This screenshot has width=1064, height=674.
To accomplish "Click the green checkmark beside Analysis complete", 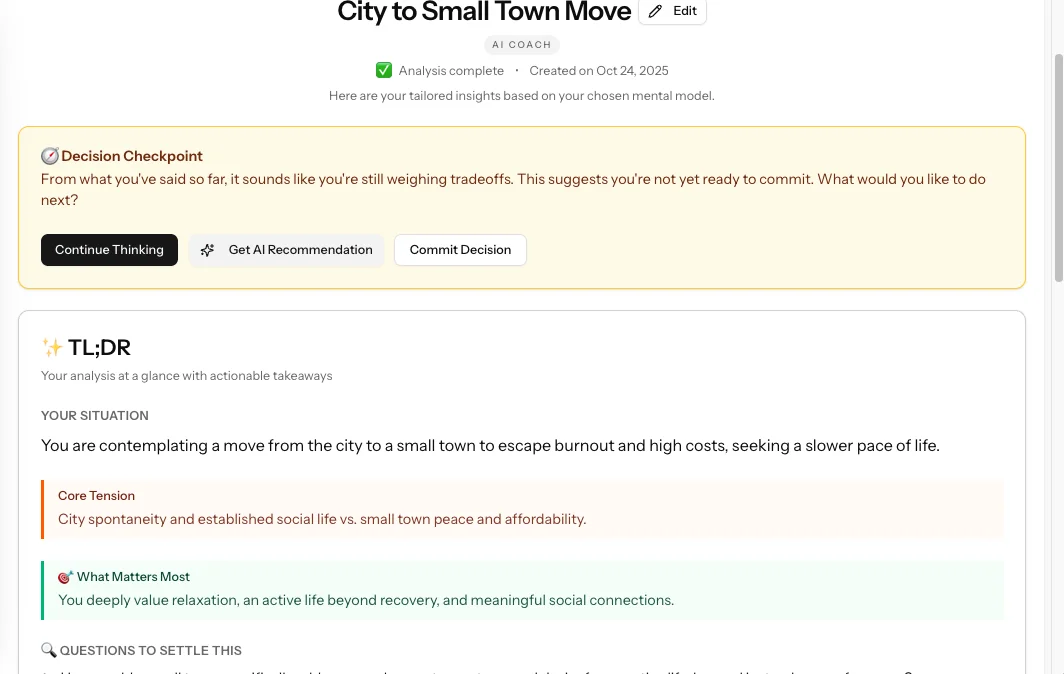I will tap(383, 70).
